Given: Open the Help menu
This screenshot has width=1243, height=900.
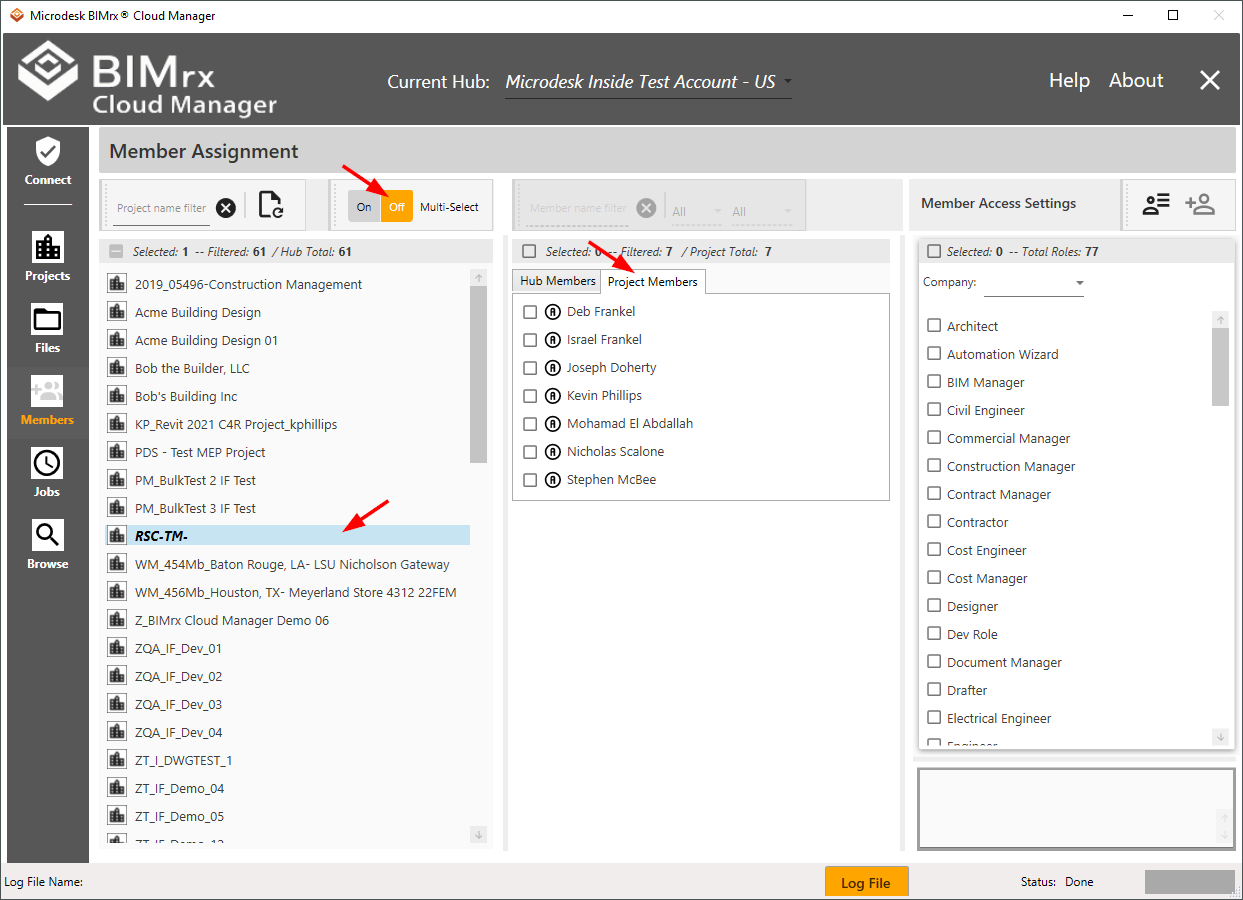Looking at the screenshot, I should pyautogui.click(x=1069, y=81).
